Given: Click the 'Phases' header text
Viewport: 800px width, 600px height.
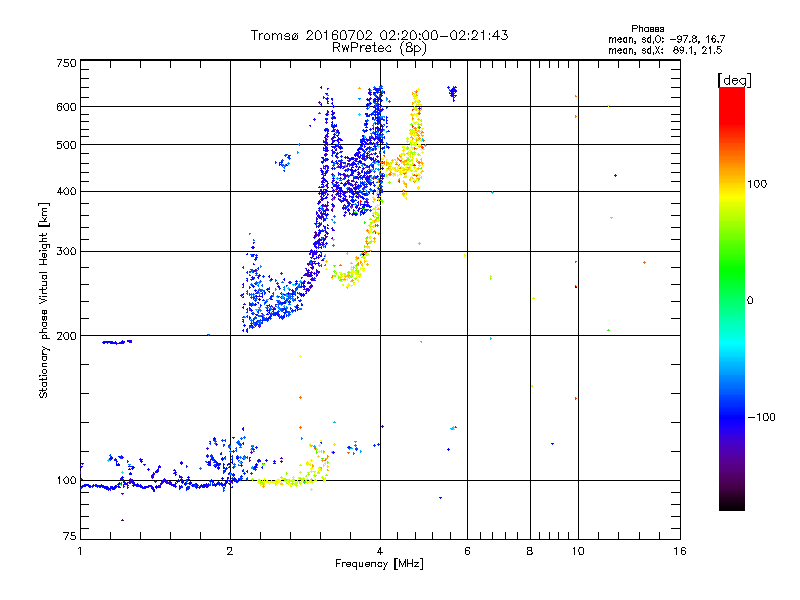Looking at the screenshot, I should click(x=647, y=29).
